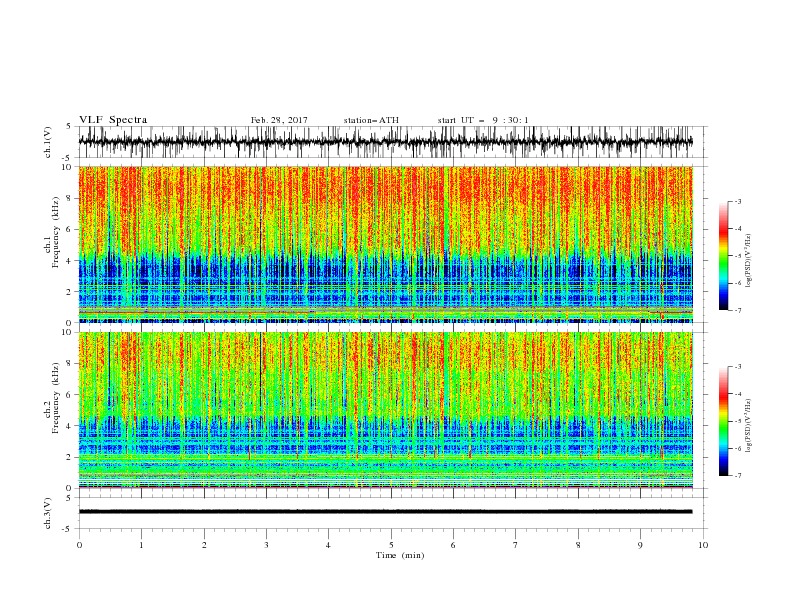Click the 'station=ATH' label
792x612 pixels.
[x=371, y=120]
